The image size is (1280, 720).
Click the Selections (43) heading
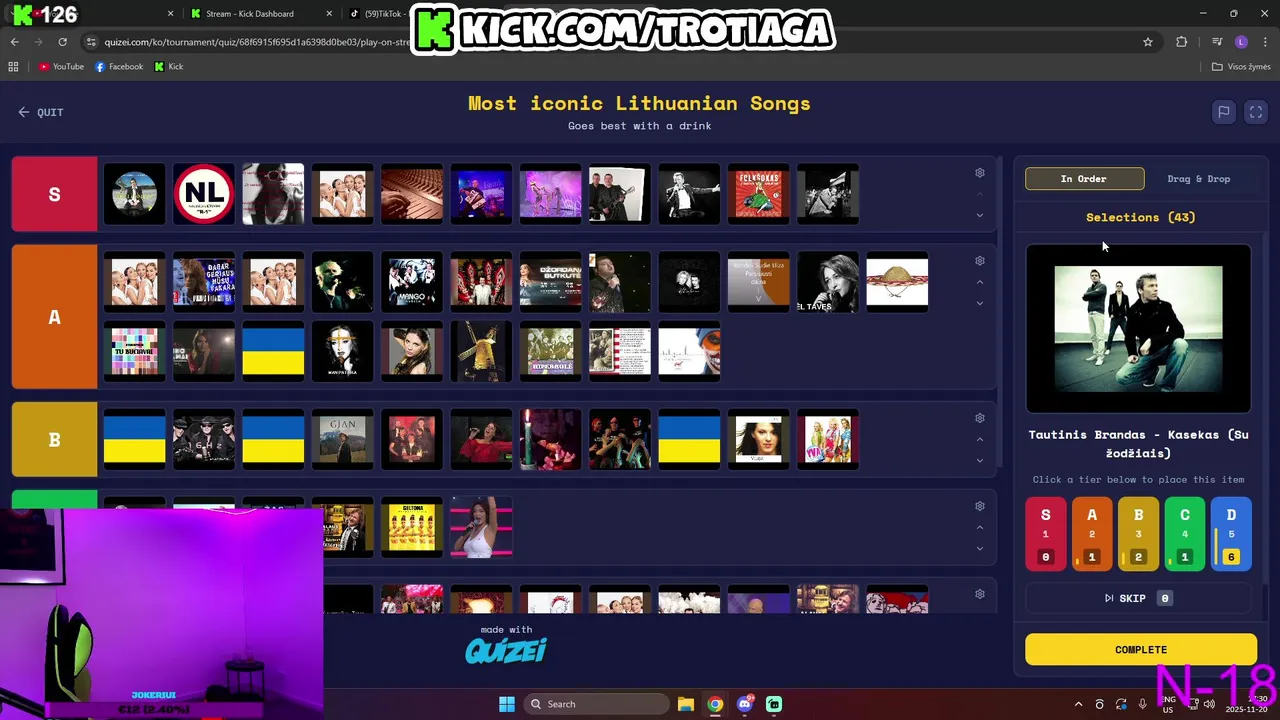coord(1141,217)
